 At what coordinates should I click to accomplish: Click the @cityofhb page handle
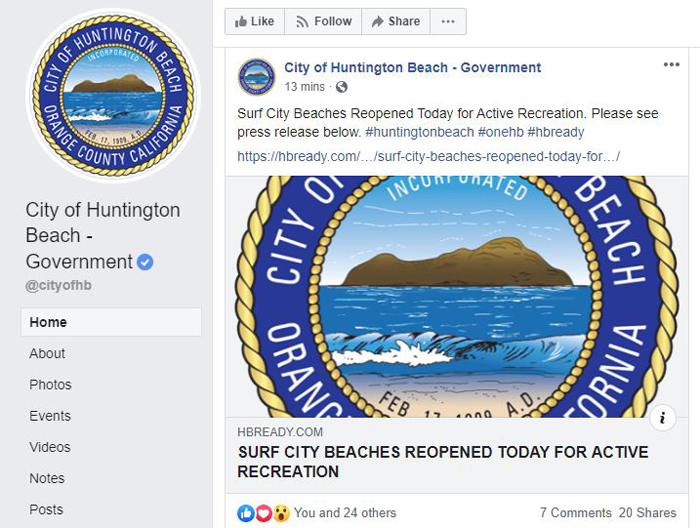[58, 285]
